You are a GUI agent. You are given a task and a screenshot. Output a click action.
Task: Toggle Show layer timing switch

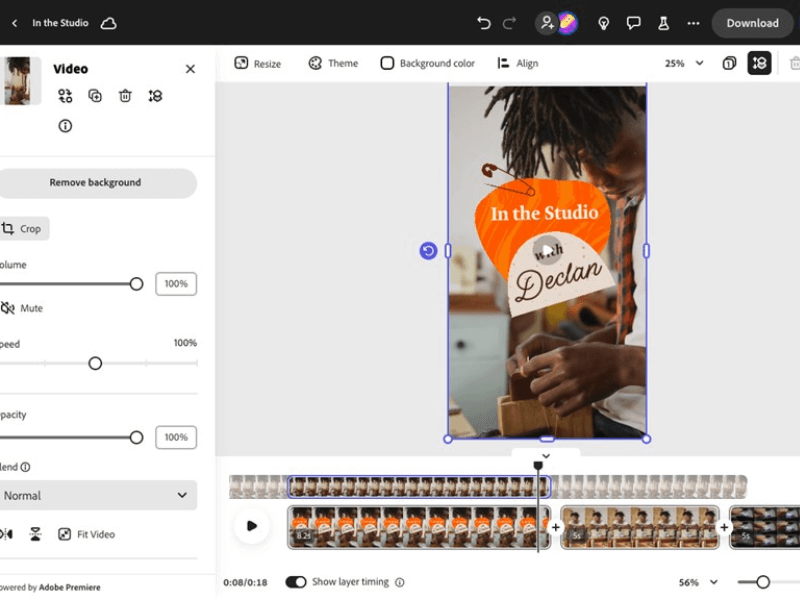(x=296, y=582)
